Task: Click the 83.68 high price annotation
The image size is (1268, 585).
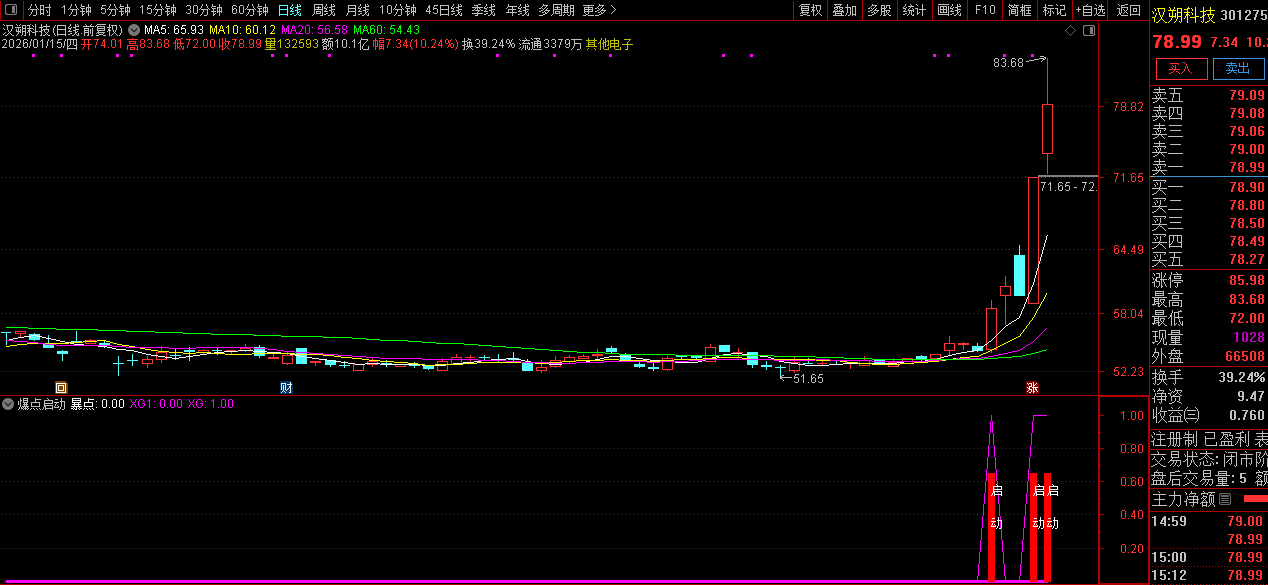Action: [1008, 63]
